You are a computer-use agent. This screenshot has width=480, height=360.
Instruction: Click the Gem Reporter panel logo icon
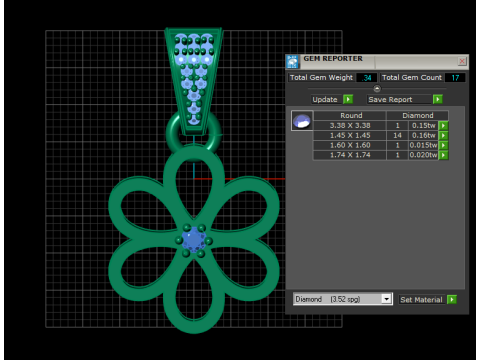pos(292,62)
